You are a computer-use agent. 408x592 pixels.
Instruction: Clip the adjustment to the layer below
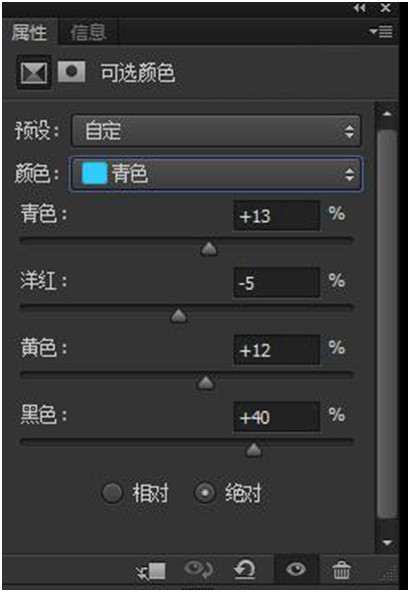click(x=152, y=570)
